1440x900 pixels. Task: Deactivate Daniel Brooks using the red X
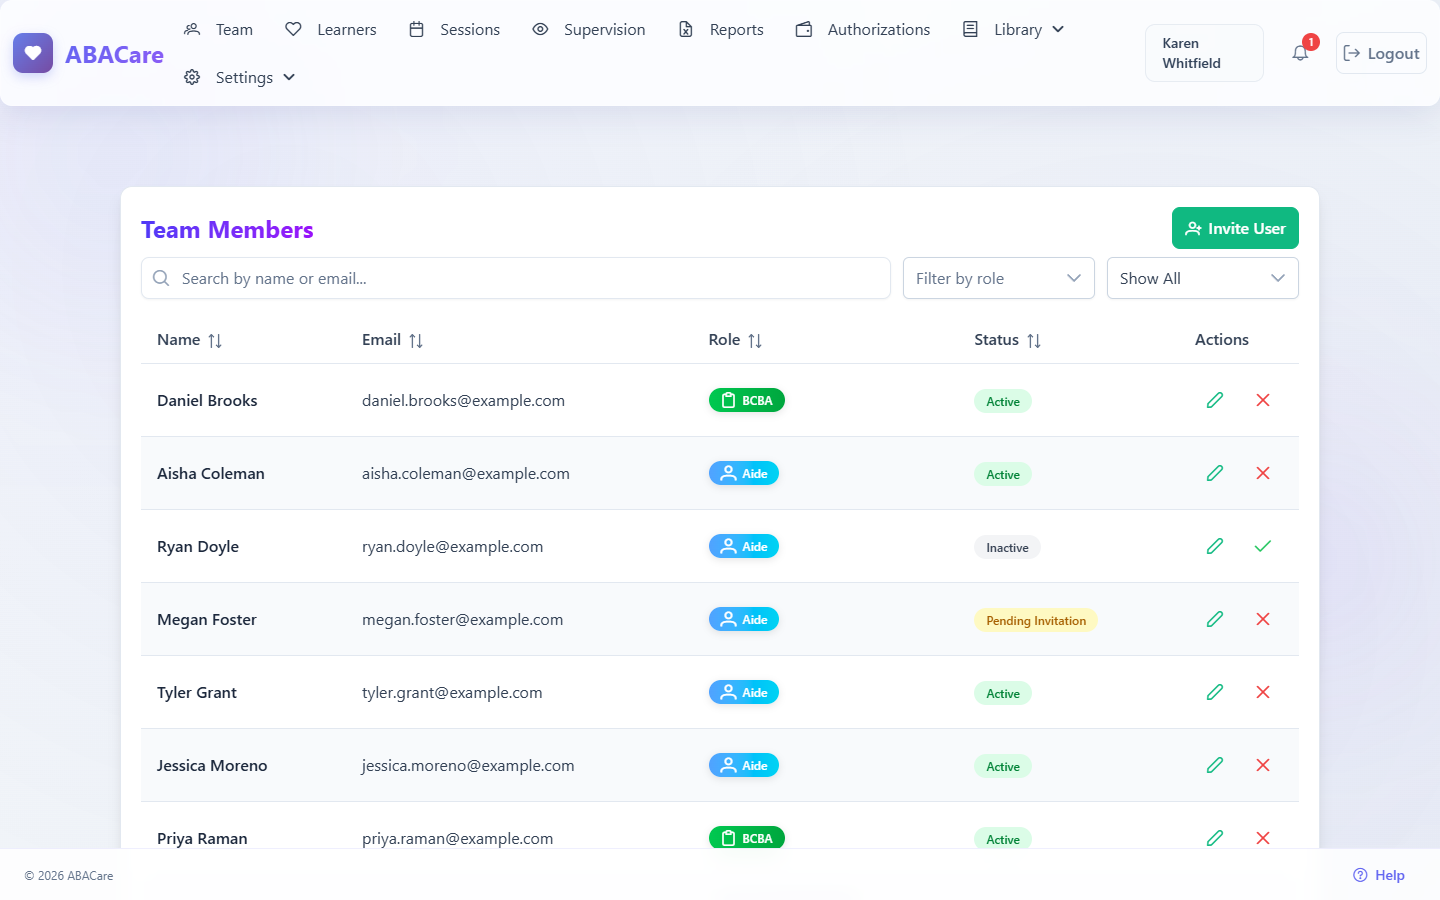pyautogui.click(x=1263, y=400)
